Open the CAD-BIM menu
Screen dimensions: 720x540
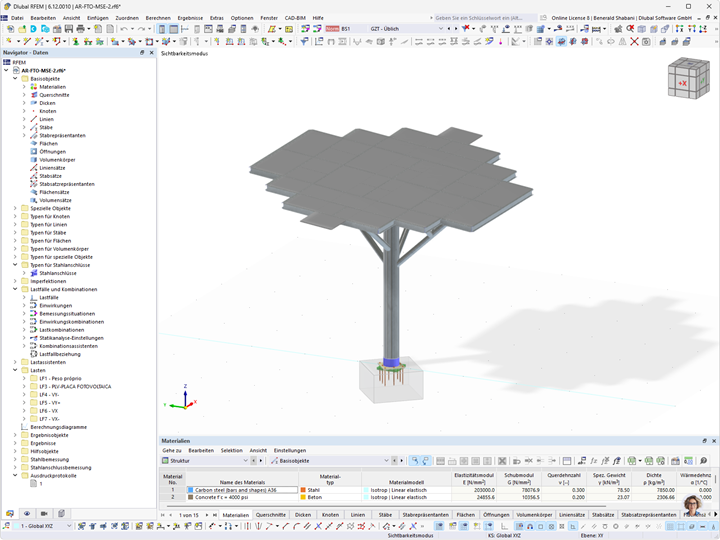coord(295,18)
